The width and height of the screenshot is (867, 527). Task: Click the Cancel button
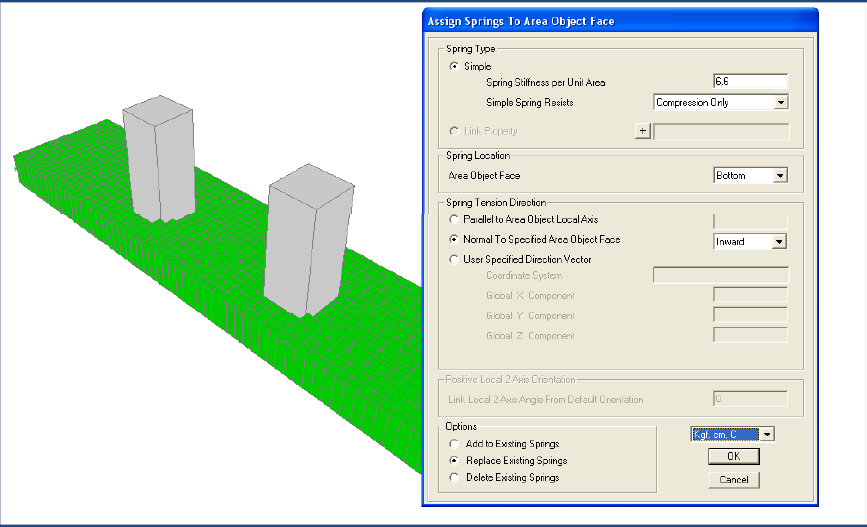733,480
